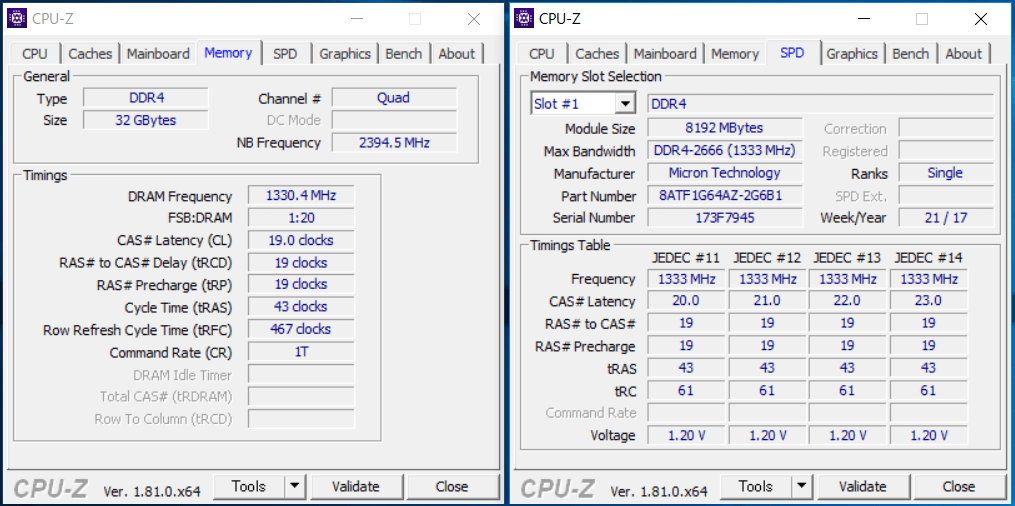Open Bench tab in right CPU-Z window
The image size is (1015, 506).
click(x=911, y=54)
